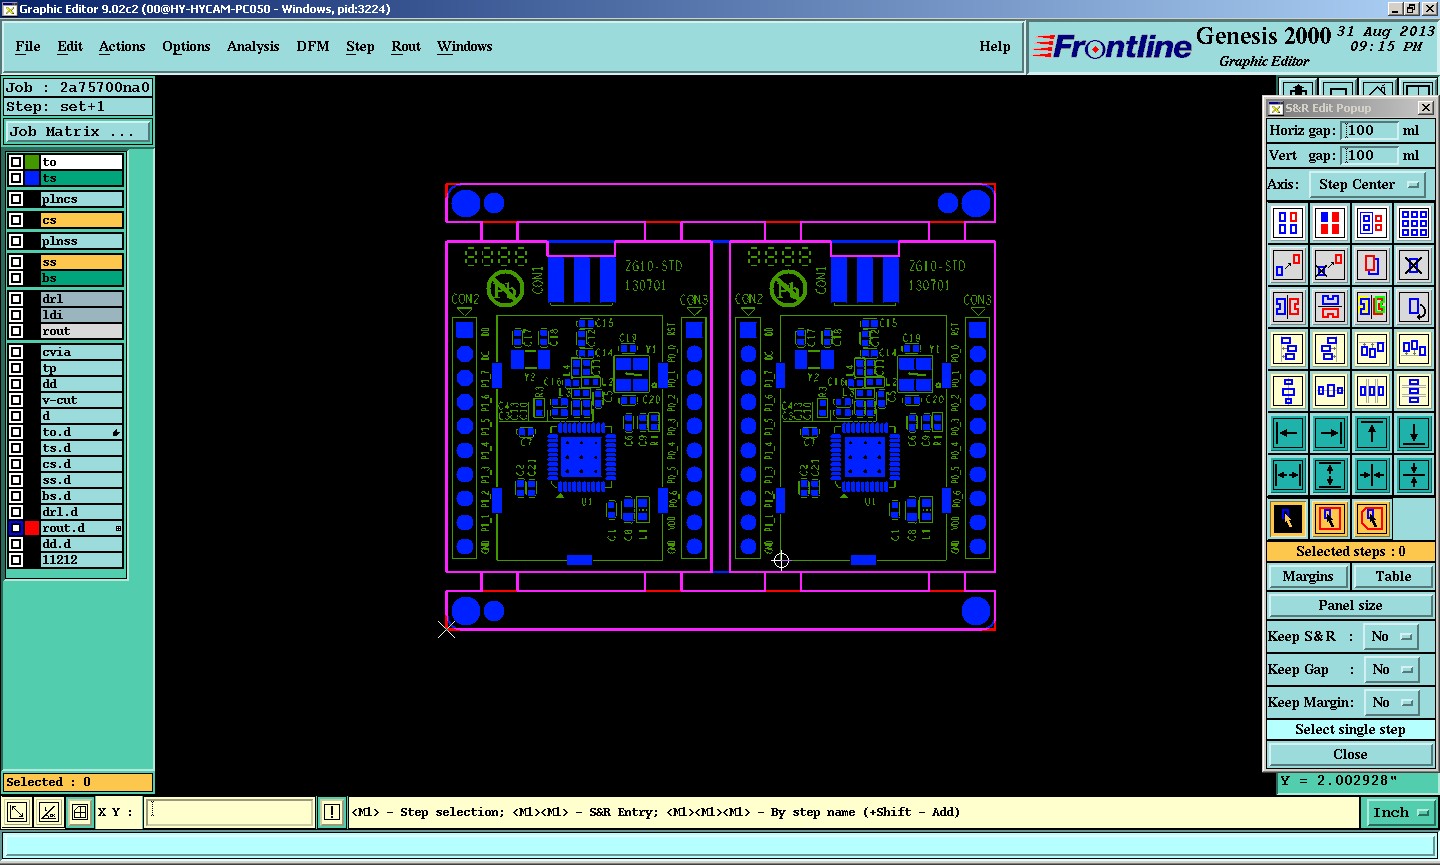1440x865 pixels.
Task: Open the Actions menu
Action: click(122, 46)
